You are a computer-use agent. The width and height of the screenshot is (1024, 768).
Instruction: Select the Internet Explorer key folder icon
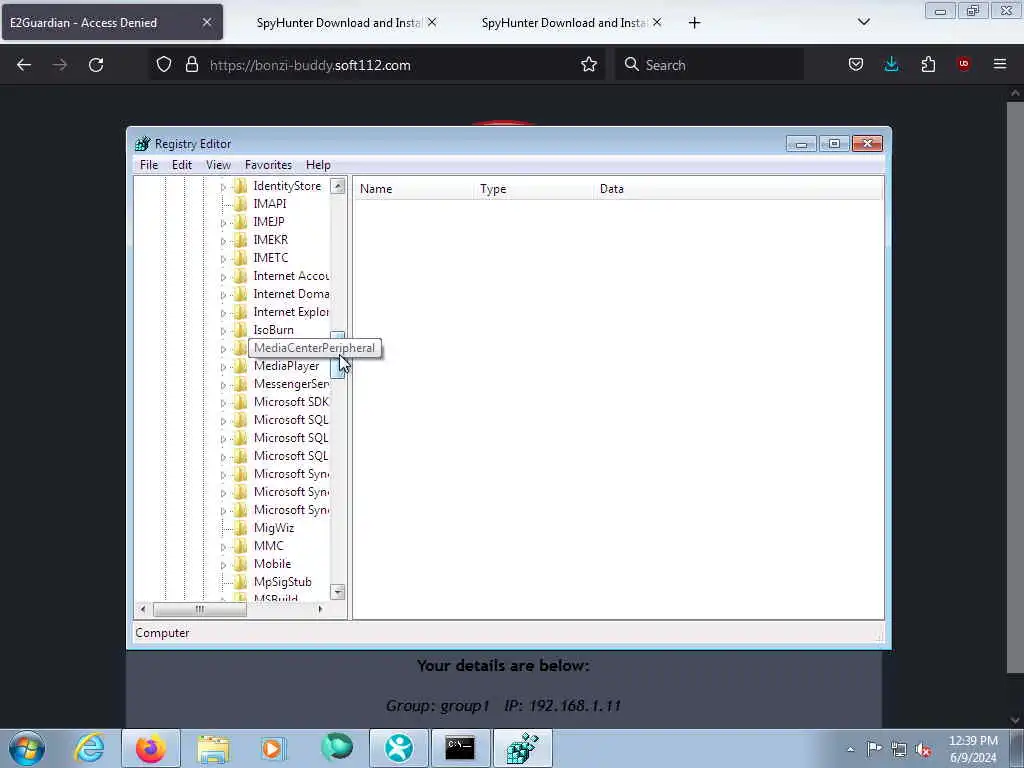point(240,312)
